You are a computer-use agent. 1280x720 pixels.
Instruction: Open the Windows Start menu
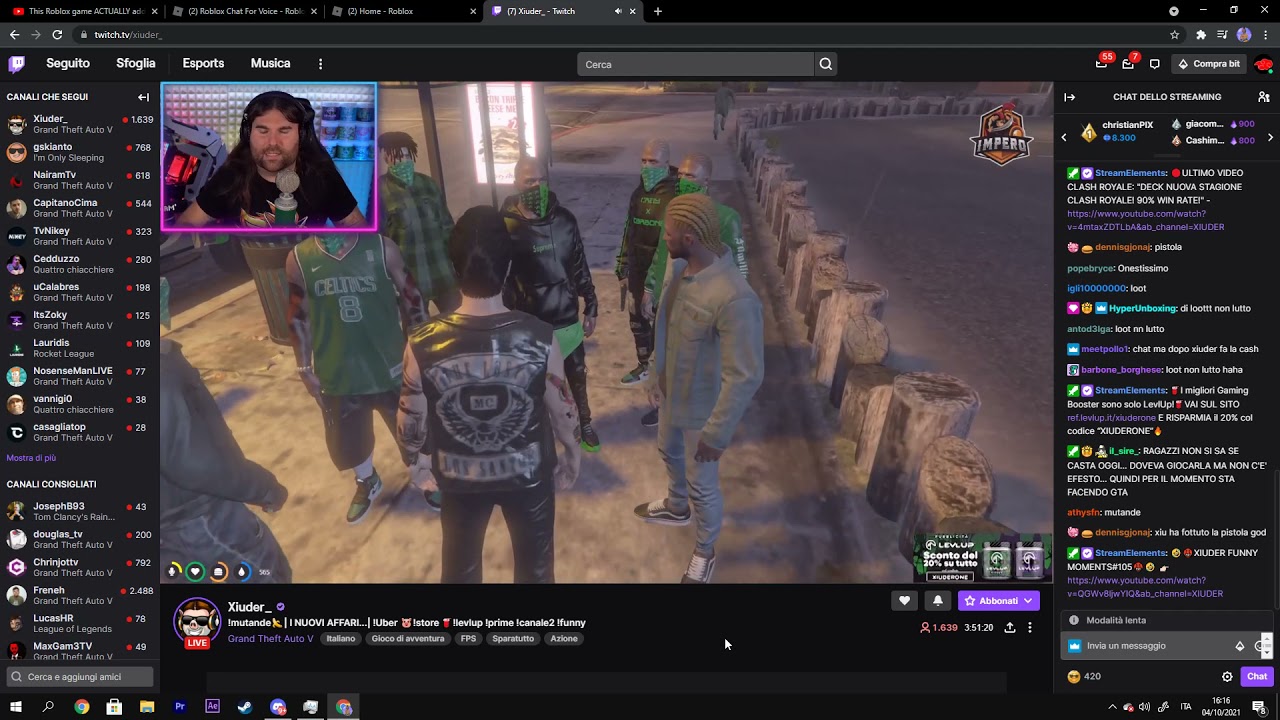[x=16, y=707]
